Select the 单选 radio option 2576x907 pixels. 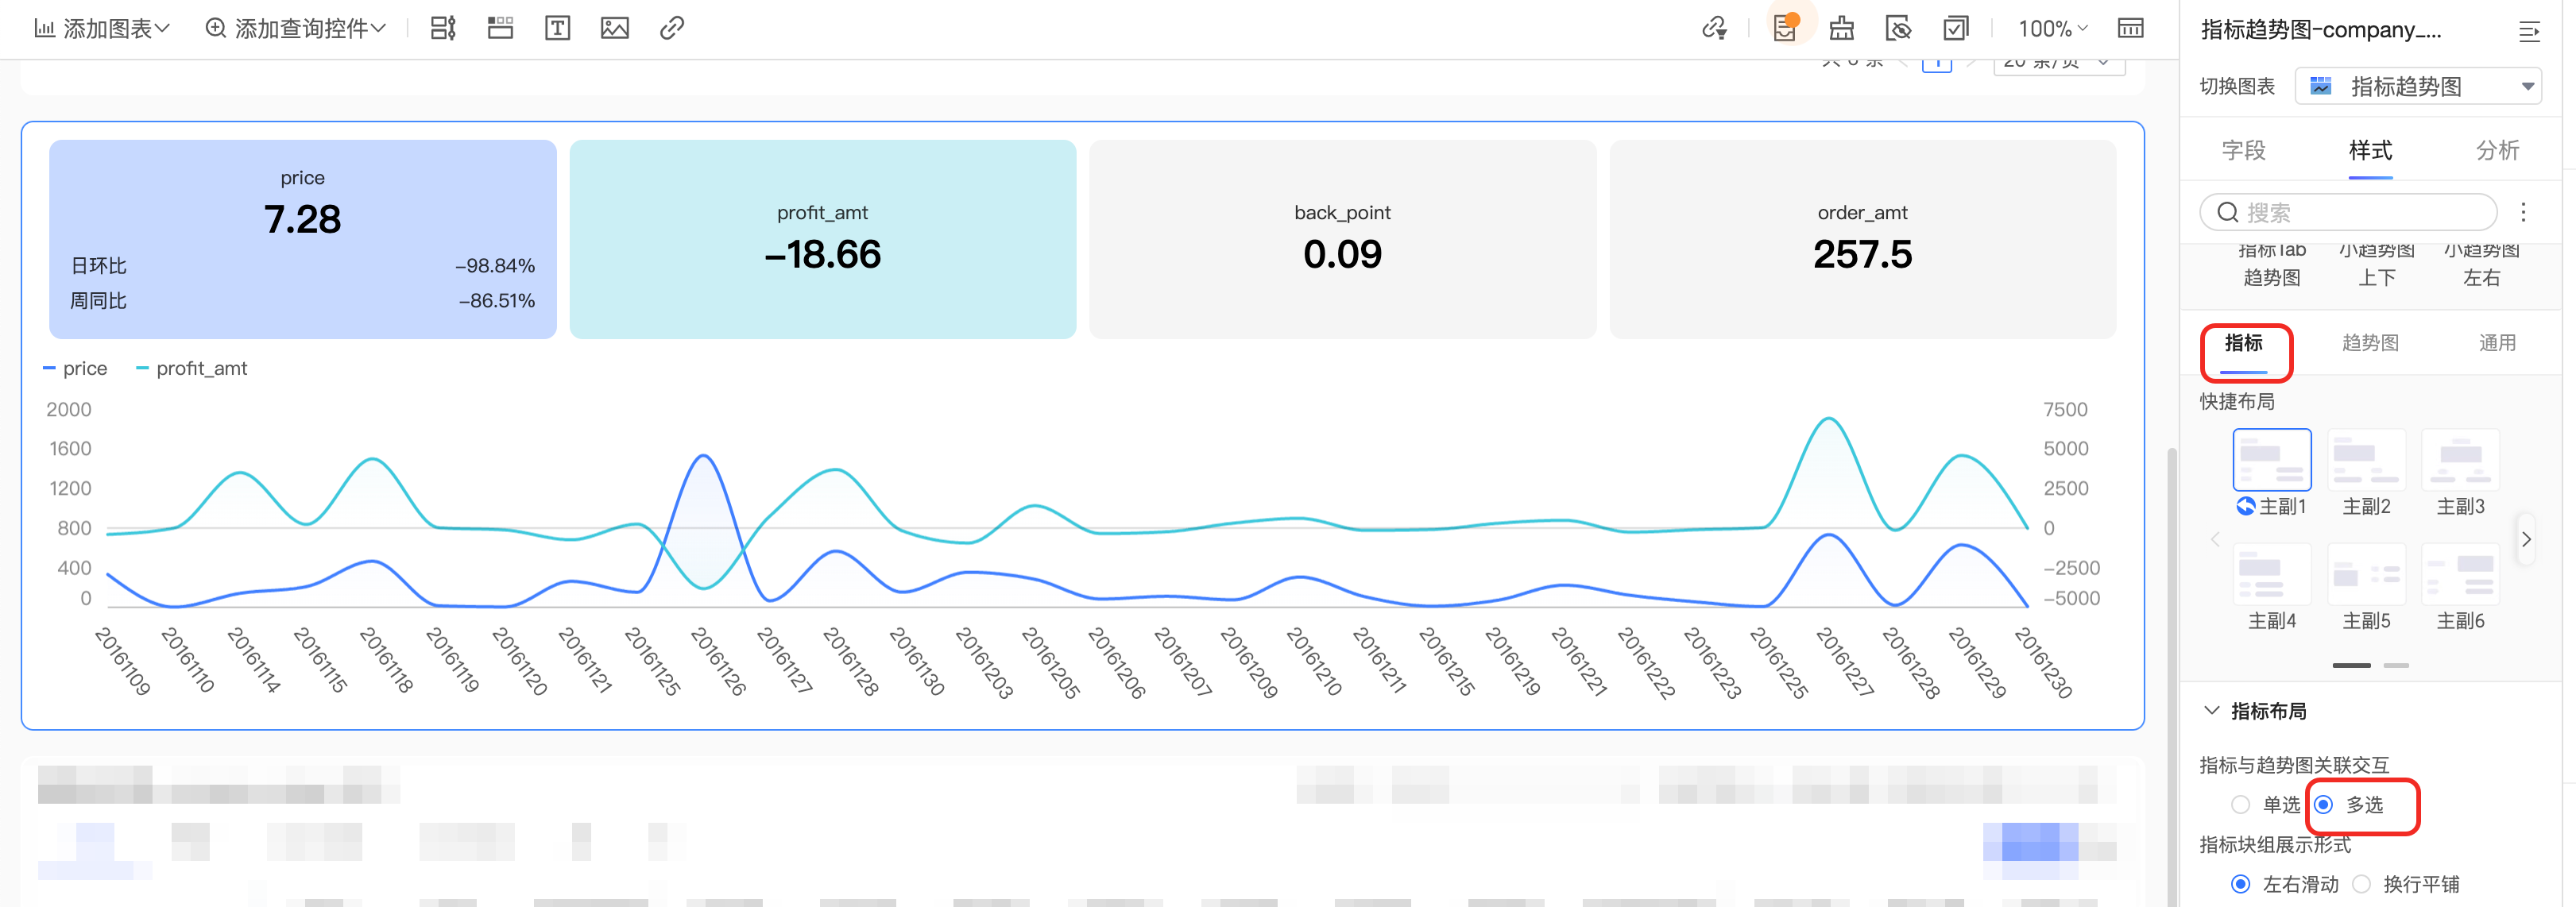[x=2240, y=805]
